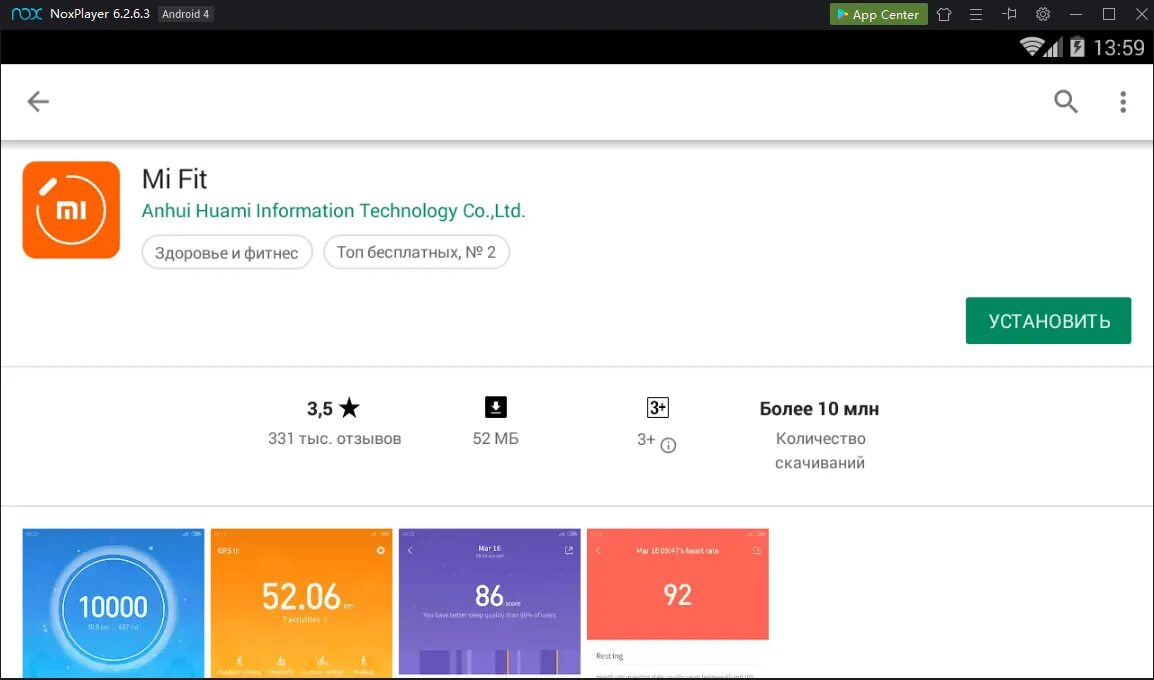1154x680 pixels.
Task: Click the 3,5 star rating
Action: tap(333, 408)
